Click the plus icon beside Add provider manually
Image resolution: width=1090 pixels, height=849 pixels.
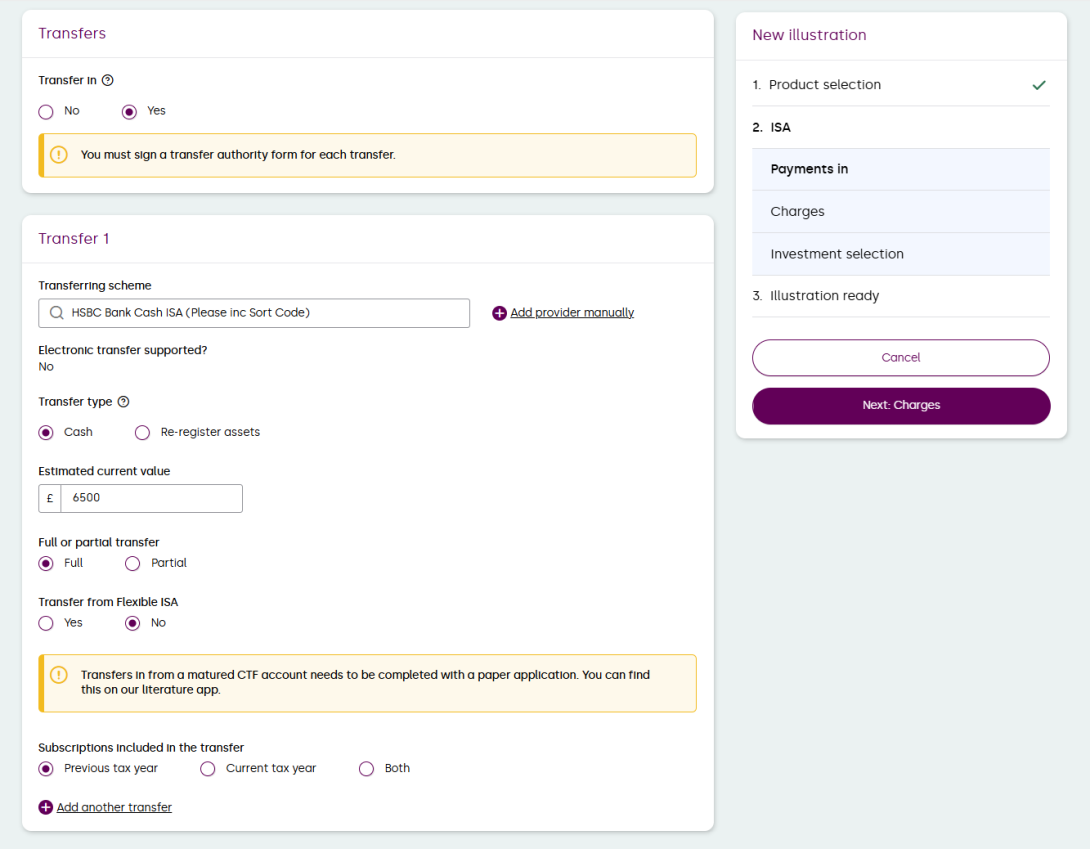click(x=499, y=313)
